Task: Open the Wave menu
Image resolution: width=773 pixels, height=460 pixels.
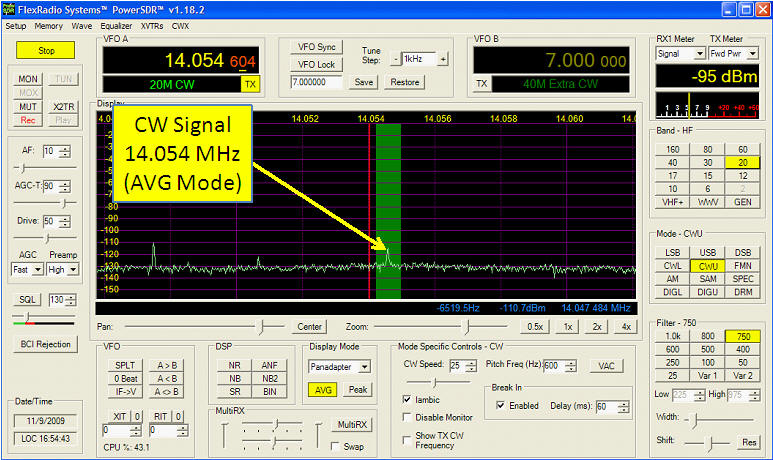Action: coord(81,26)
